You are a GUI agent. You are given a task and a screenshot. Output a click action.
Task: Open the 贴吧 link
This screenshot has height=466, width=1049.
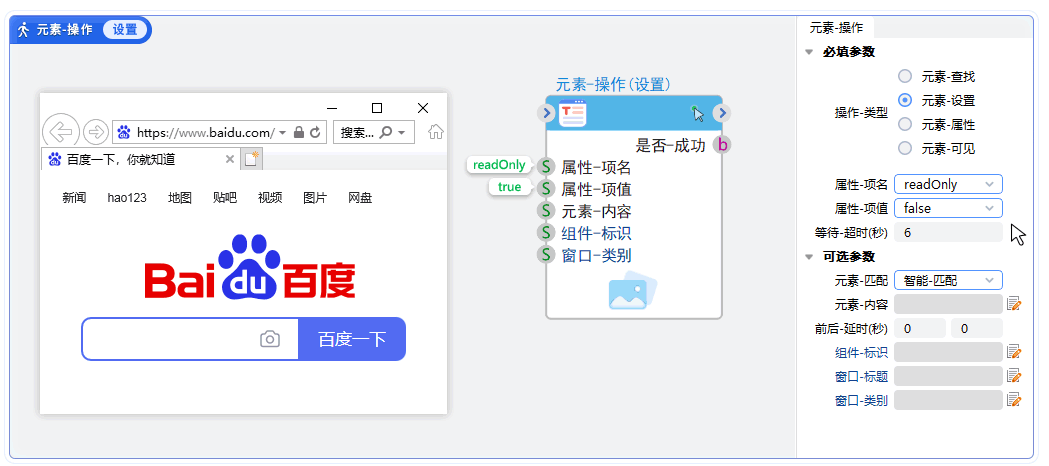pyautogui.click(x=225, y=198)
